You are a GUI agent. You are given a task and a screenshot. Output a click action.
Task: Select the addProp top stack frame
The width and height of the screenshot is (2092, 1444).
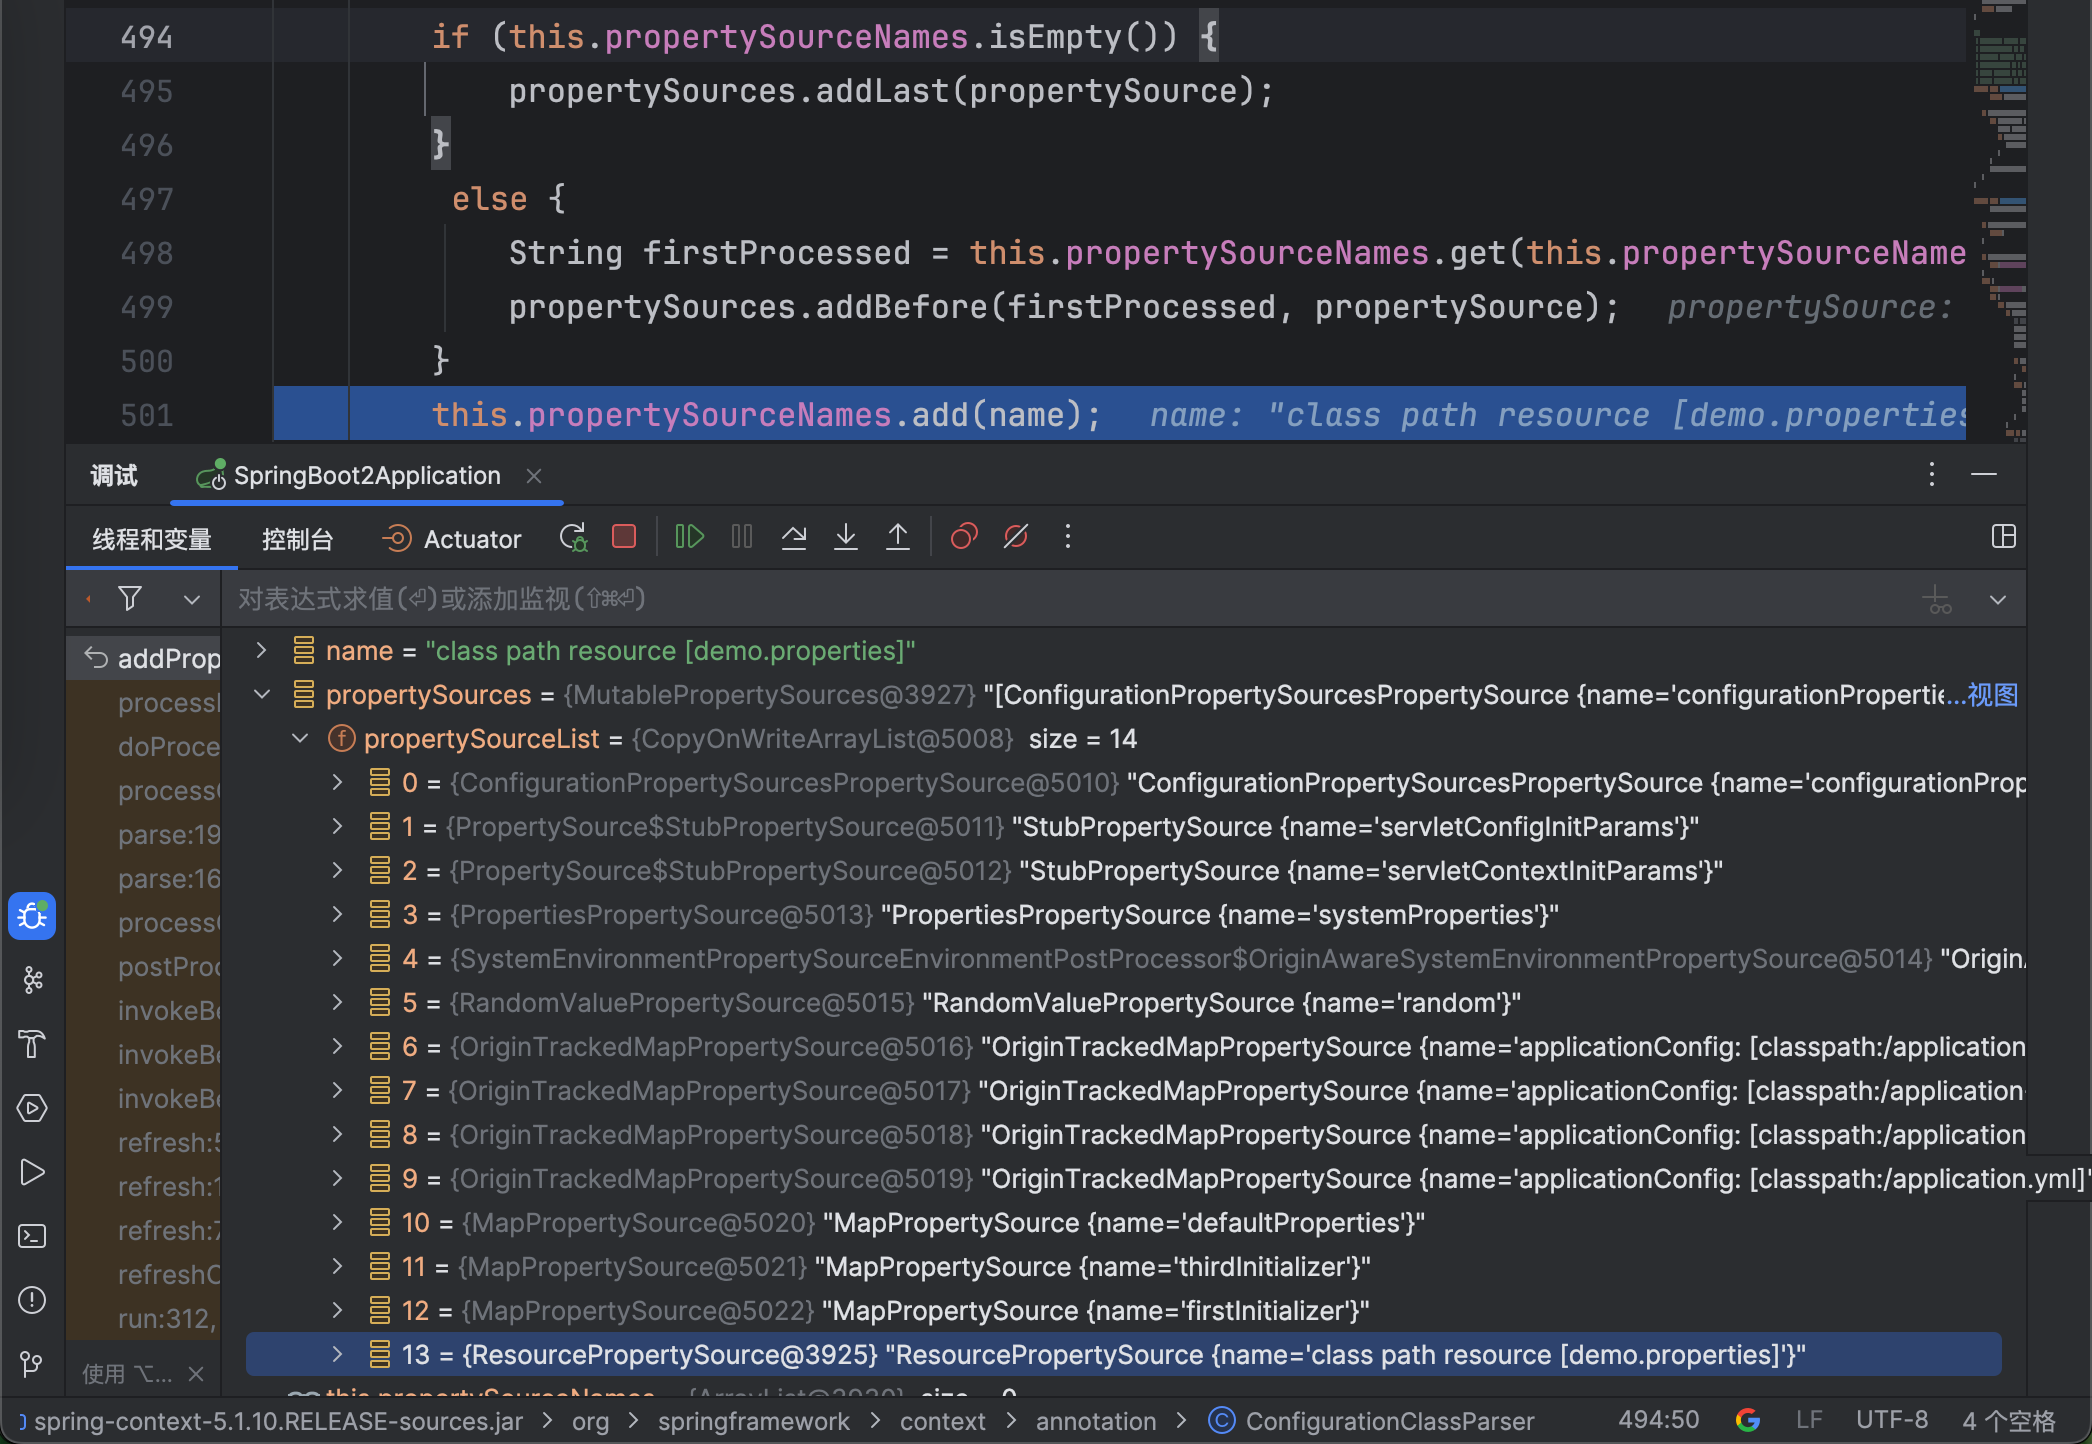(144, 658)
